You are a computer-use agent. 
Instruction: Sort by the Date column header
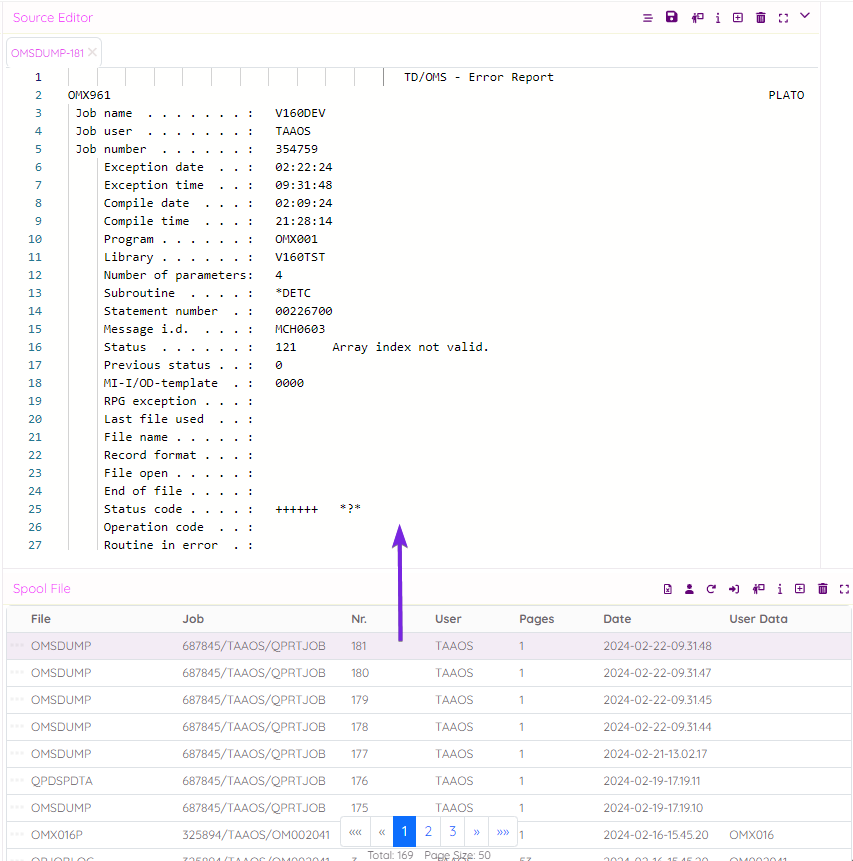pos(617,619)
